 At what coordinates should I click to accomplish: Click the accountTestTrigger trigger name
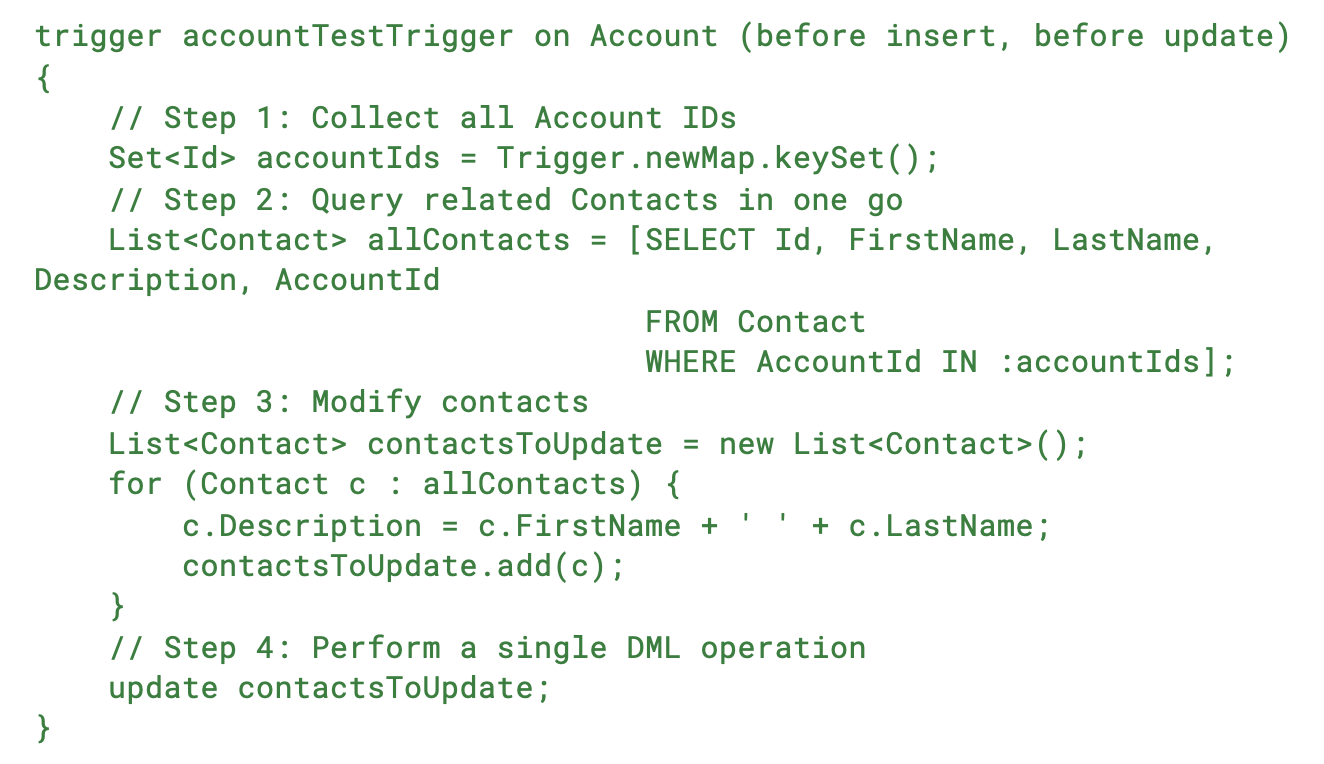click(347, 37)
